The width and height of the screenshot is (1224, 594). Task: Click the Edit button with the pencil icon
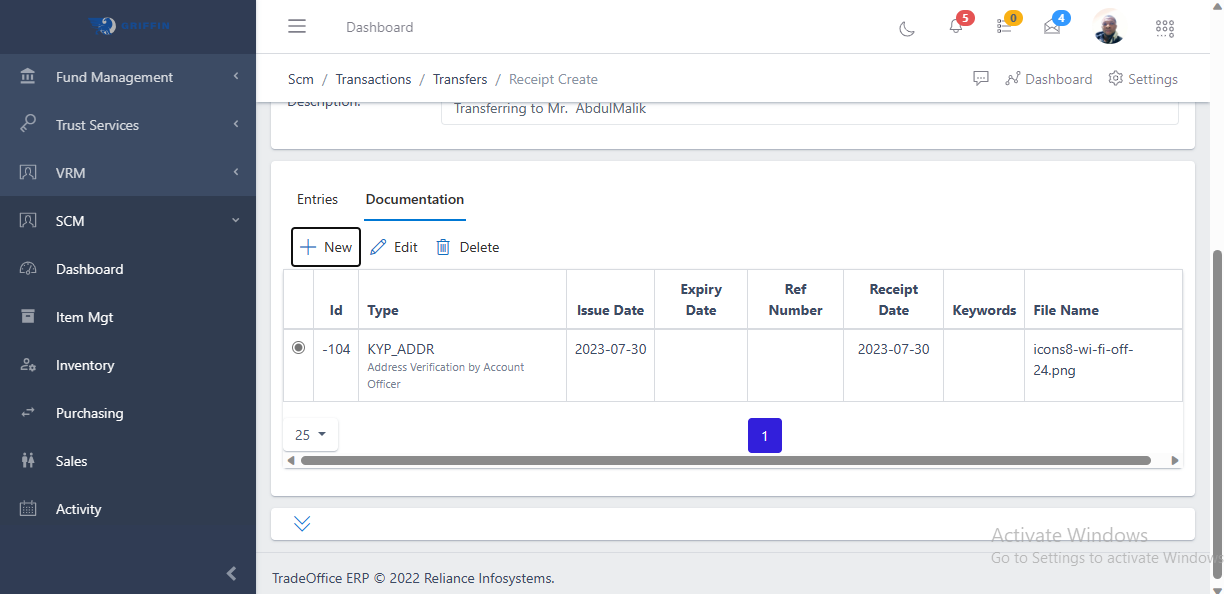click(x=394, y=247)
